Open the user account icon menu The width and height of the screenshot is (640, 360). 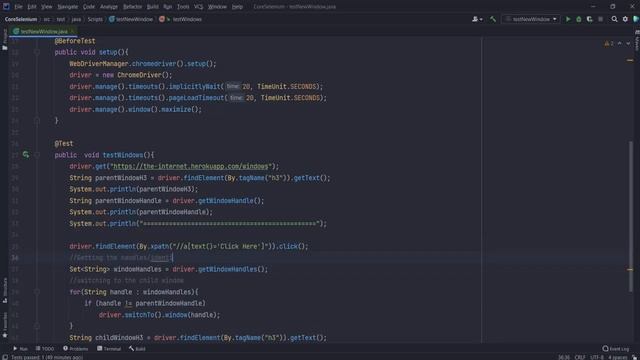(477, 19)
